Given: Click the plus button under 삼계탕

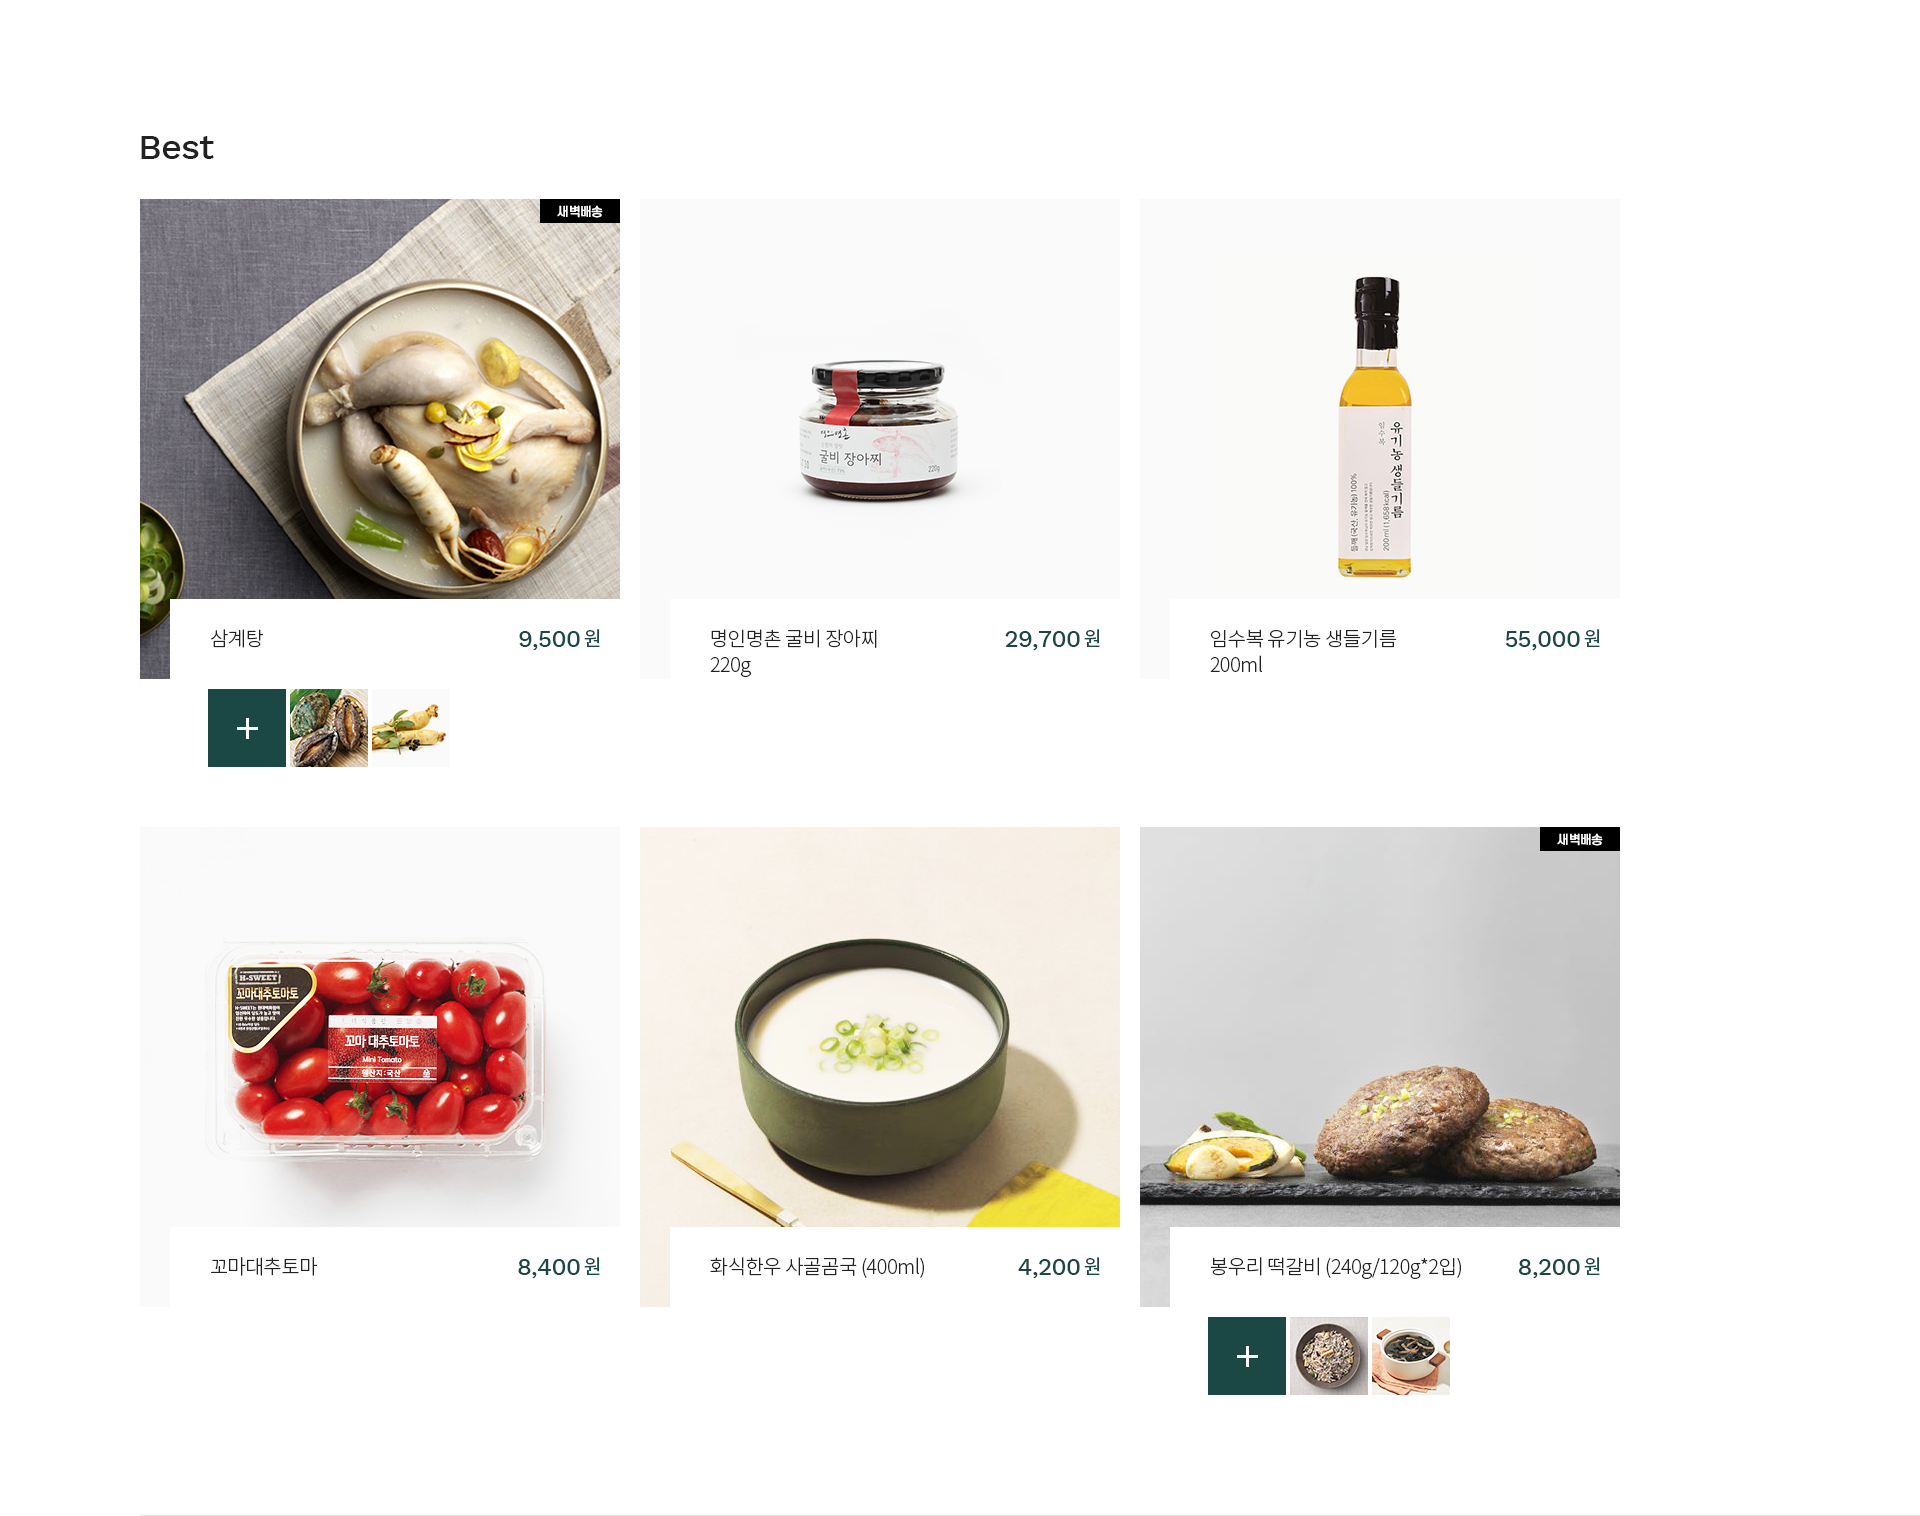Looking at the screenshot, I should (x=247, y=728).
